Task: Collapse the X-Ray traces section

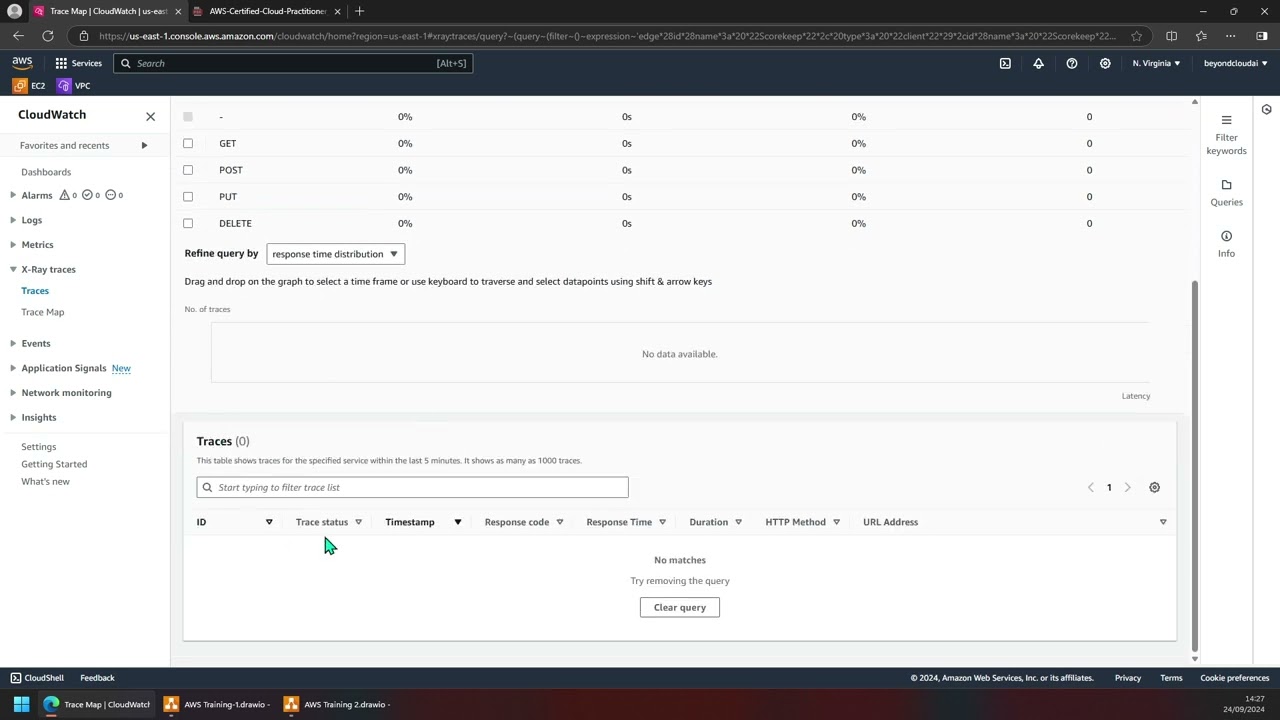Action: 13,269
